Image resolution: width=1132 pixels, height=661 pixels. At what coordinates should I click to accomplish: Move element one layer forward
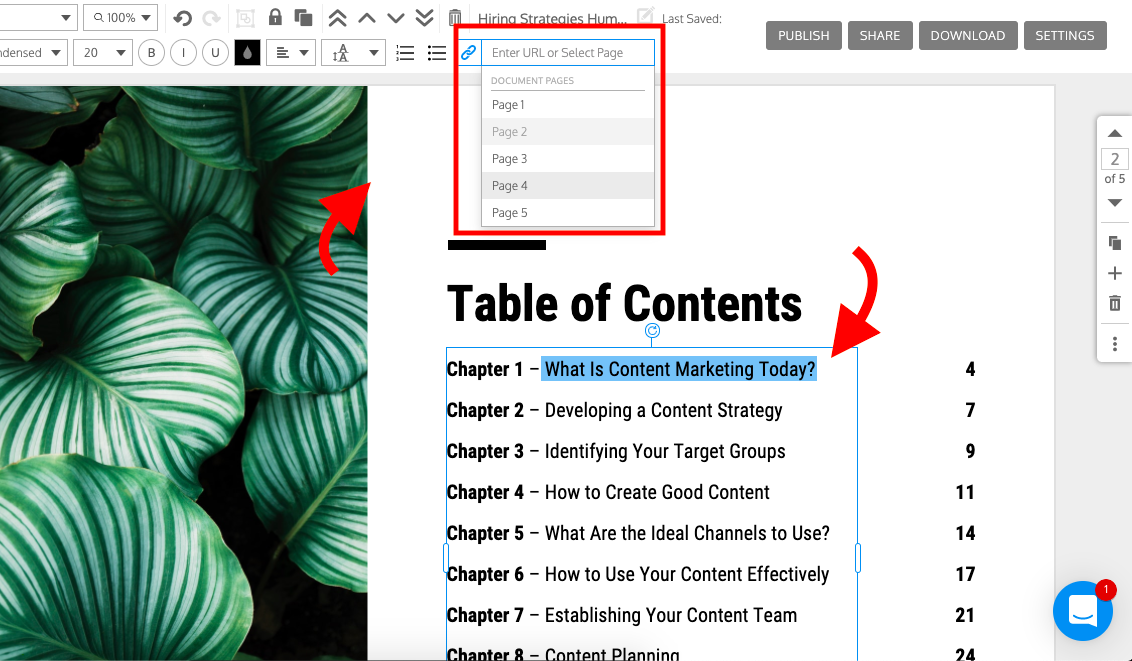click(x=367, y=18)
